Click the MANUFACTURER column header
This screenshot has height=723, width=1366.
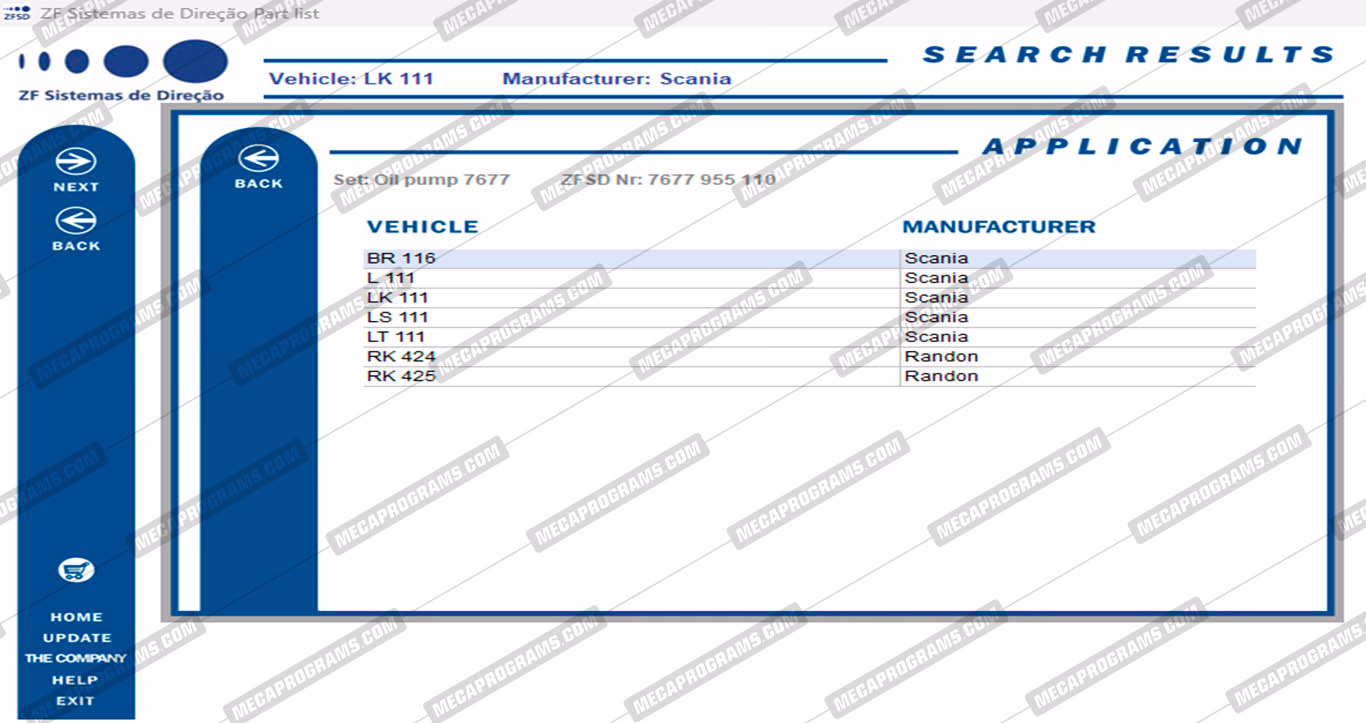point(999,227)
